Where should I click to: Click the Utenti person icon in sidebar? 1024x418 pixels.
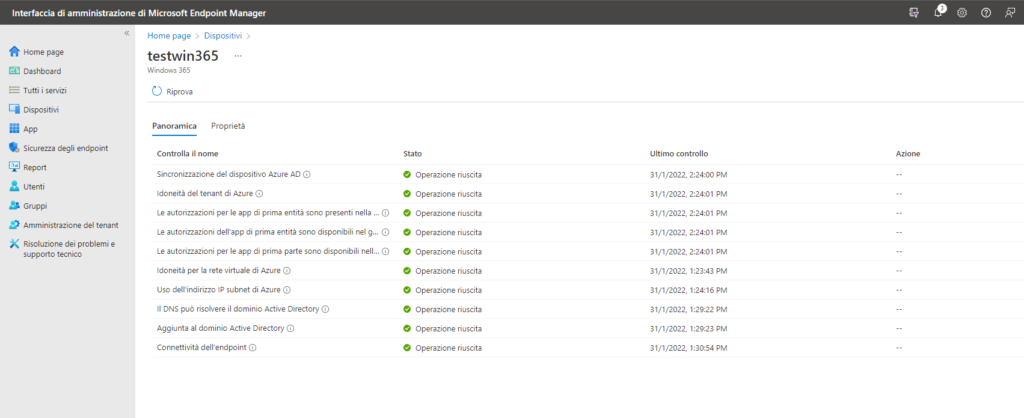[14, 187]
